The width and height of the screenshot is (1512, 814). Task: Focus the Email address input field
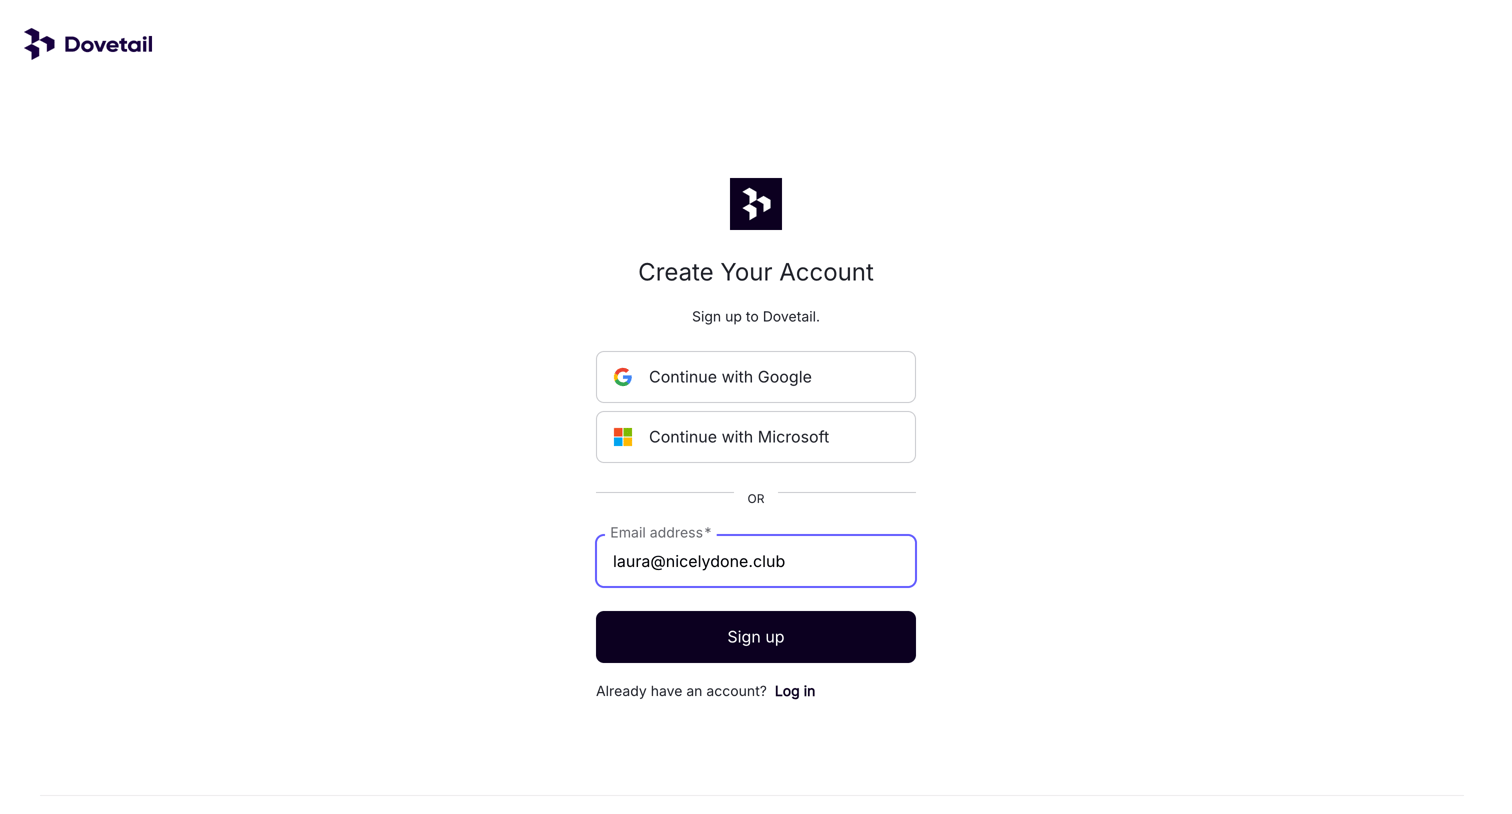(756, 561)
